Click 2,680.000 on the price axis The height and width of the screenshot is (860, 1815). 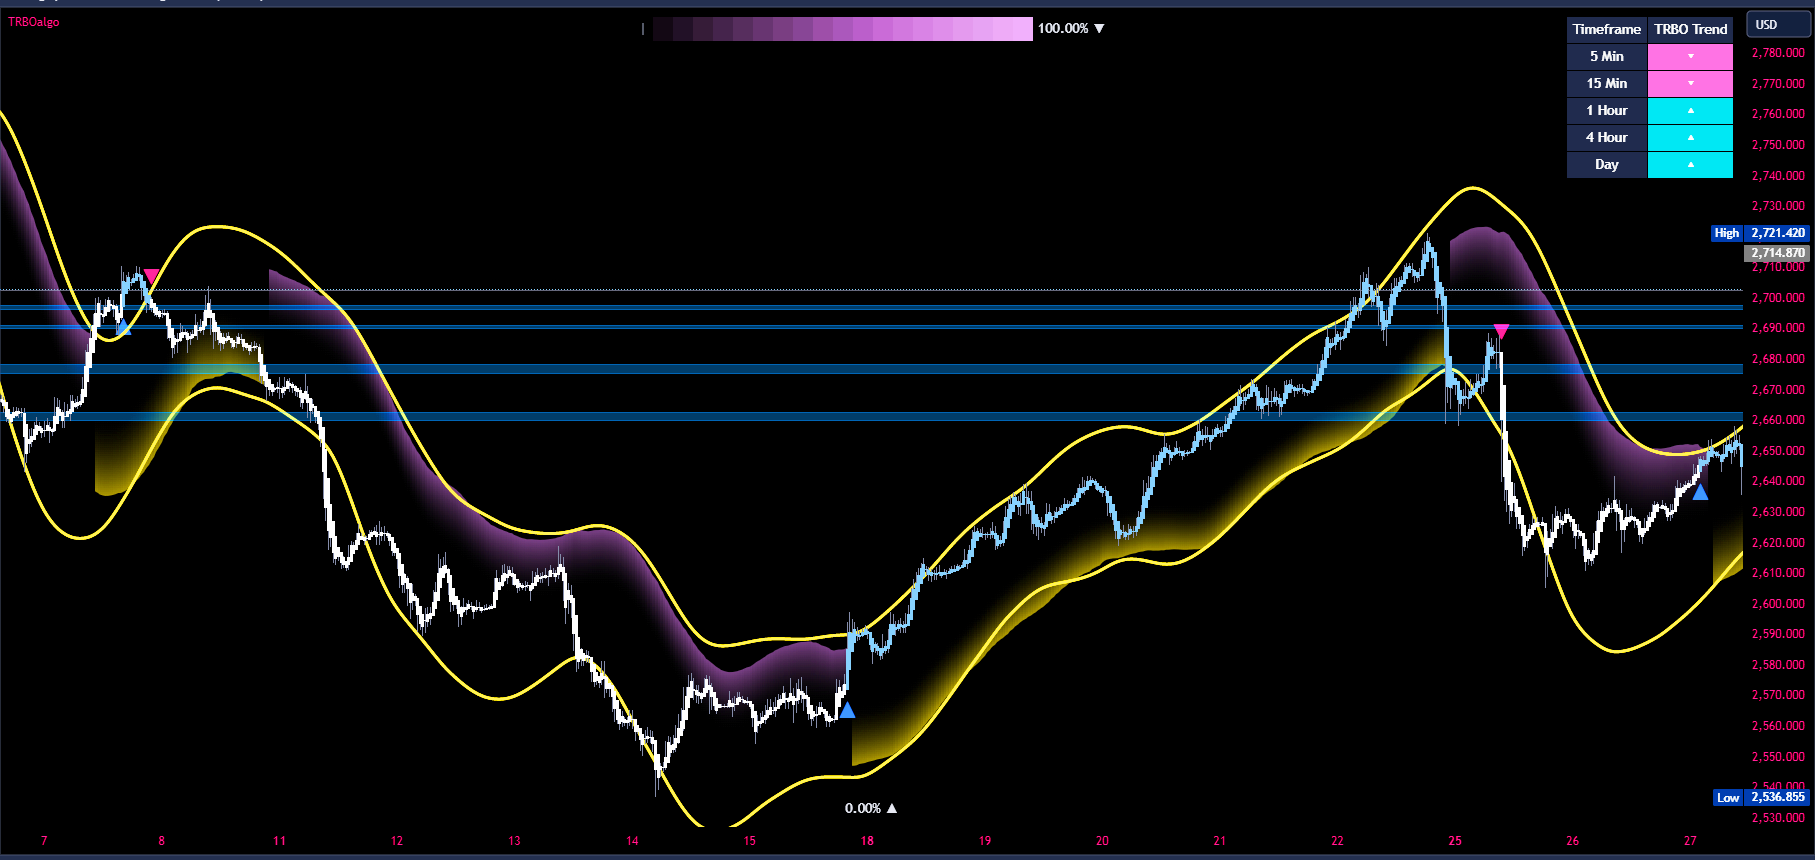pyautogui.click(x=1778, y=359)
